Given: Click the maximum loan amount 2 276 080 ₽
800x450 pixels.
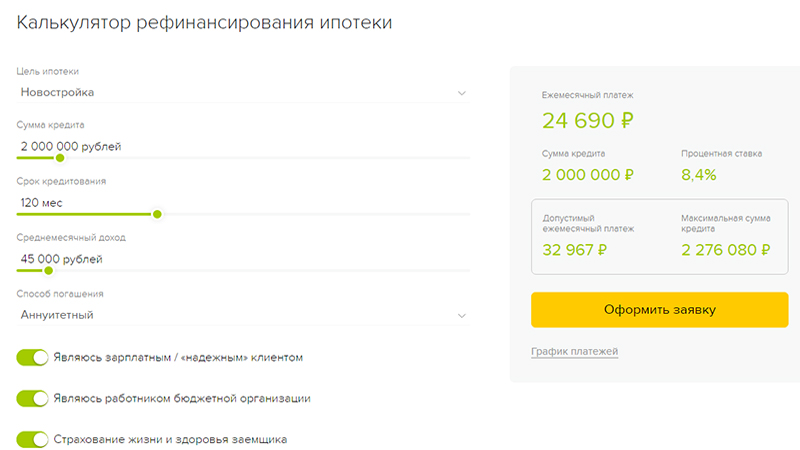Looking at the screenshot, I should [726, 250].
